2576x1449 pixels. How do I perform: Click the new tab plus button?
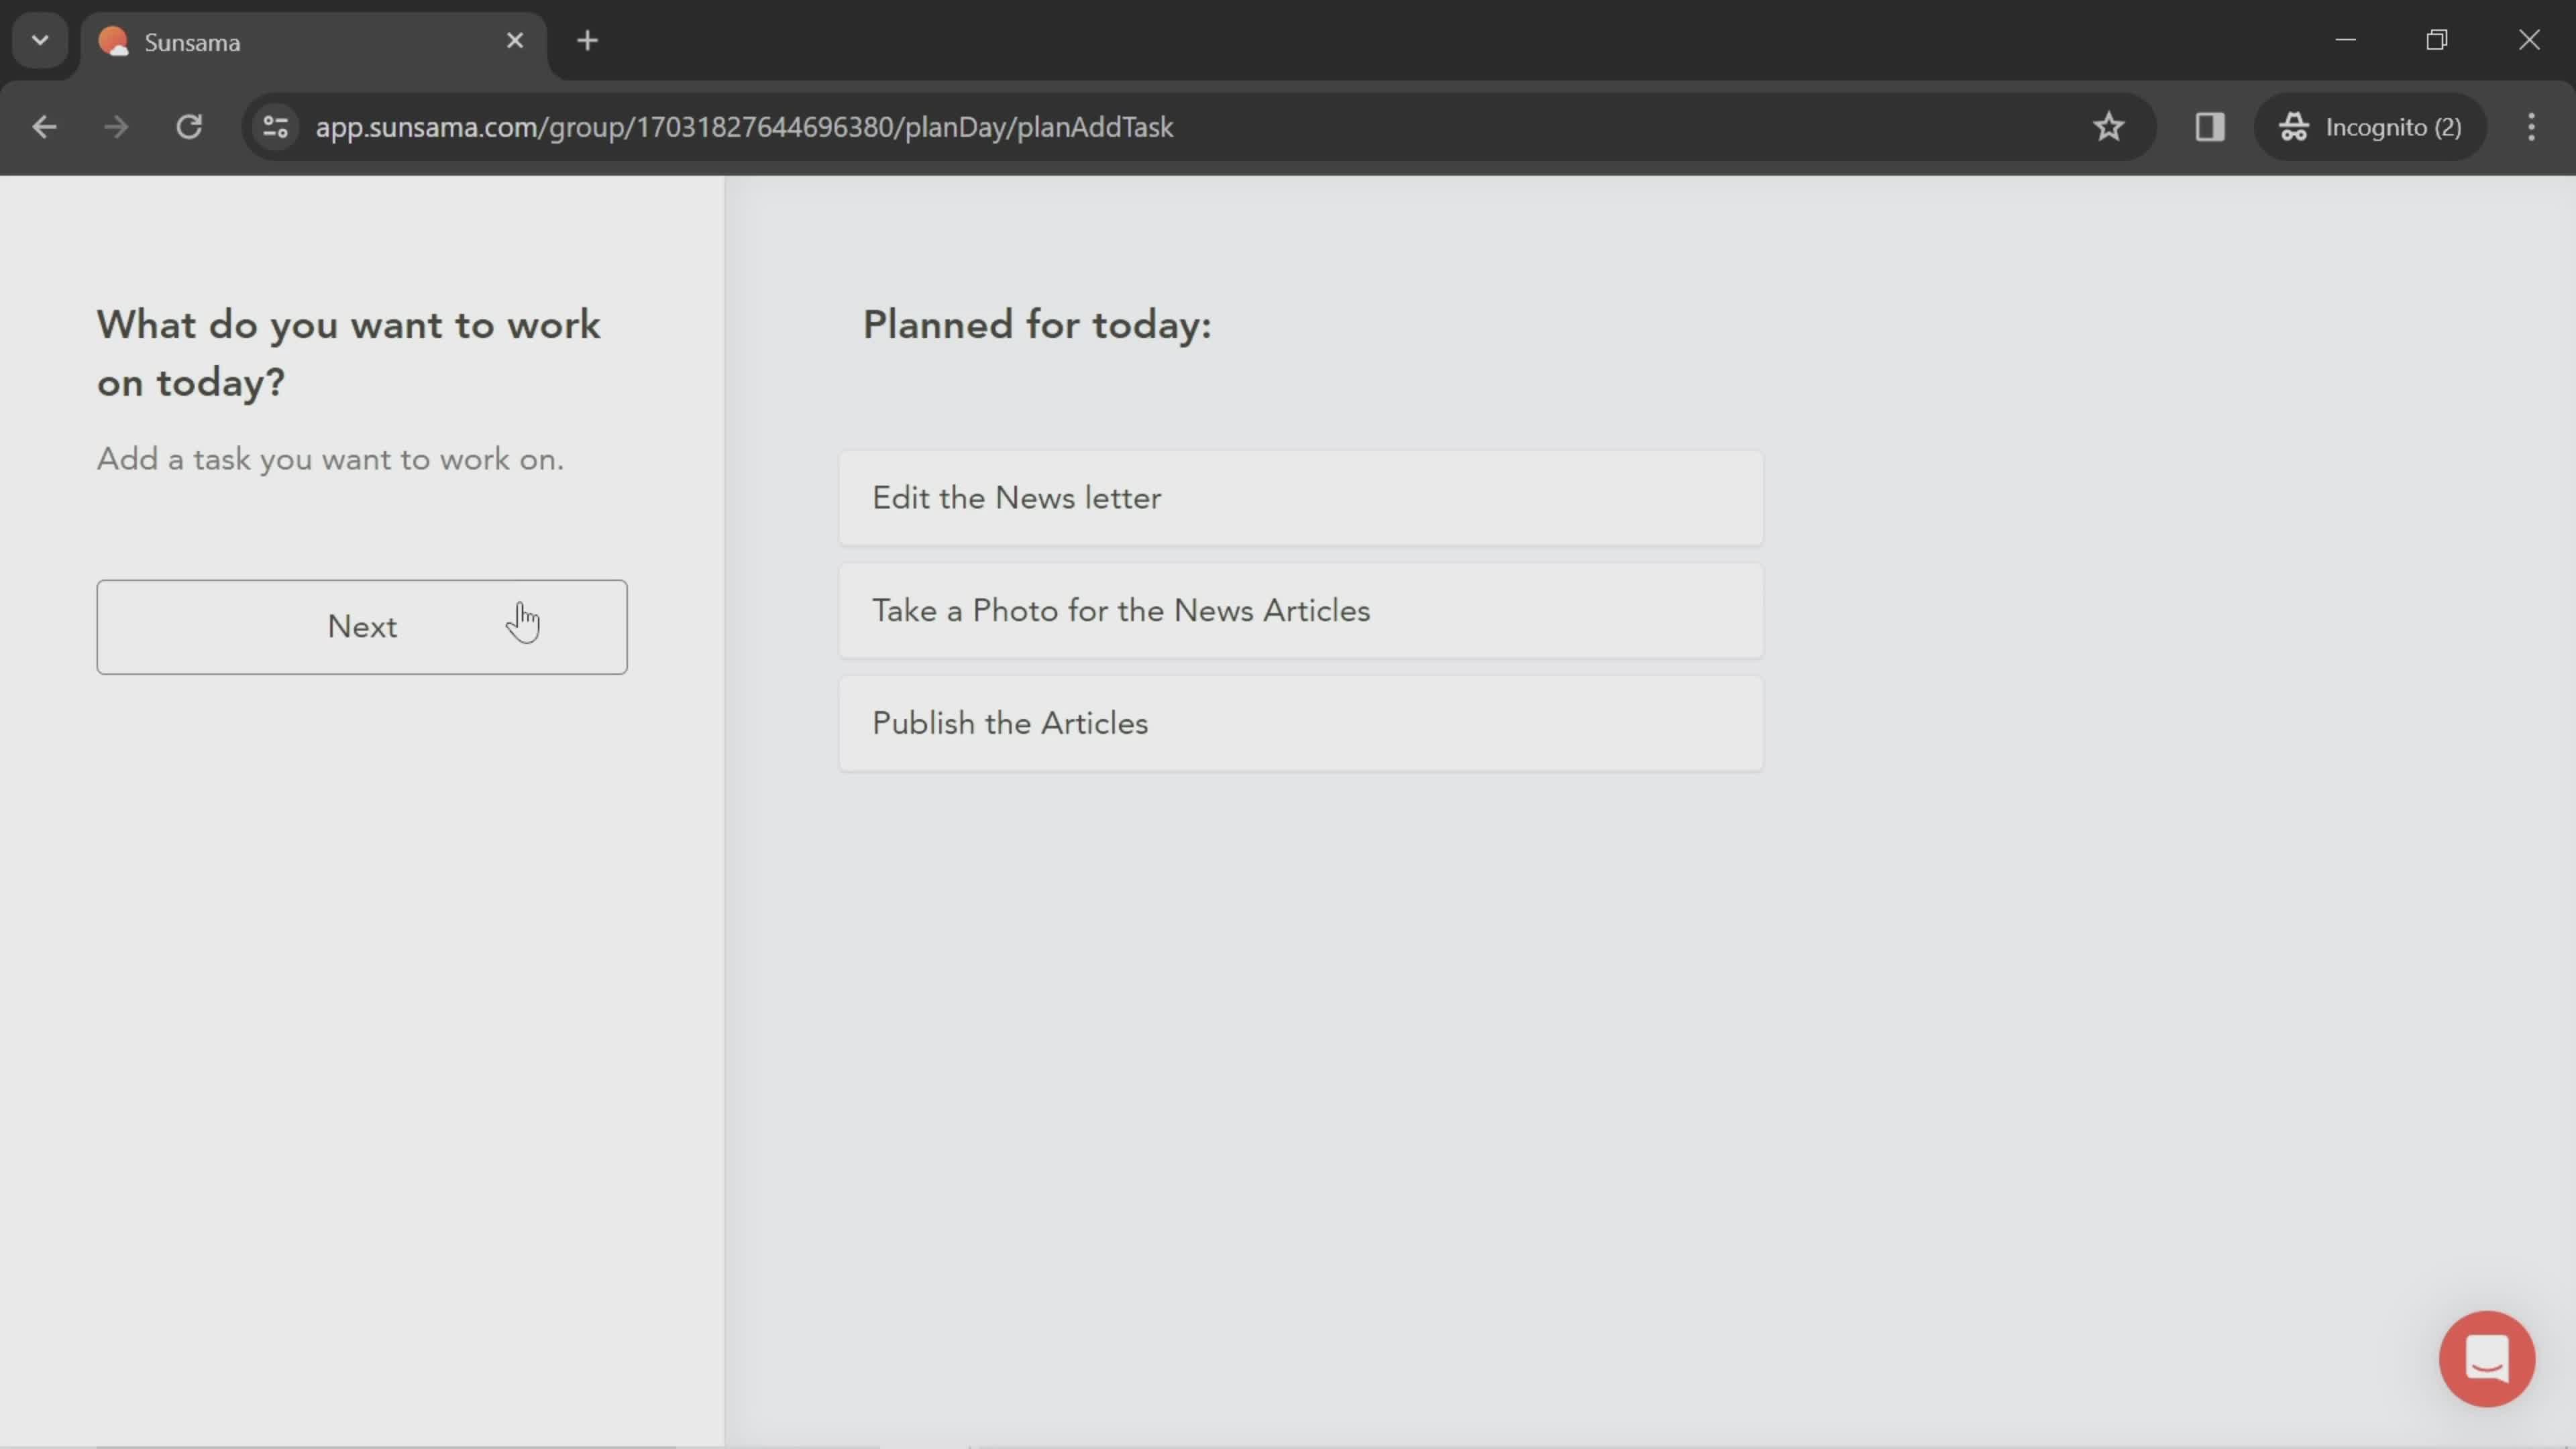click(x=586, y=39)
